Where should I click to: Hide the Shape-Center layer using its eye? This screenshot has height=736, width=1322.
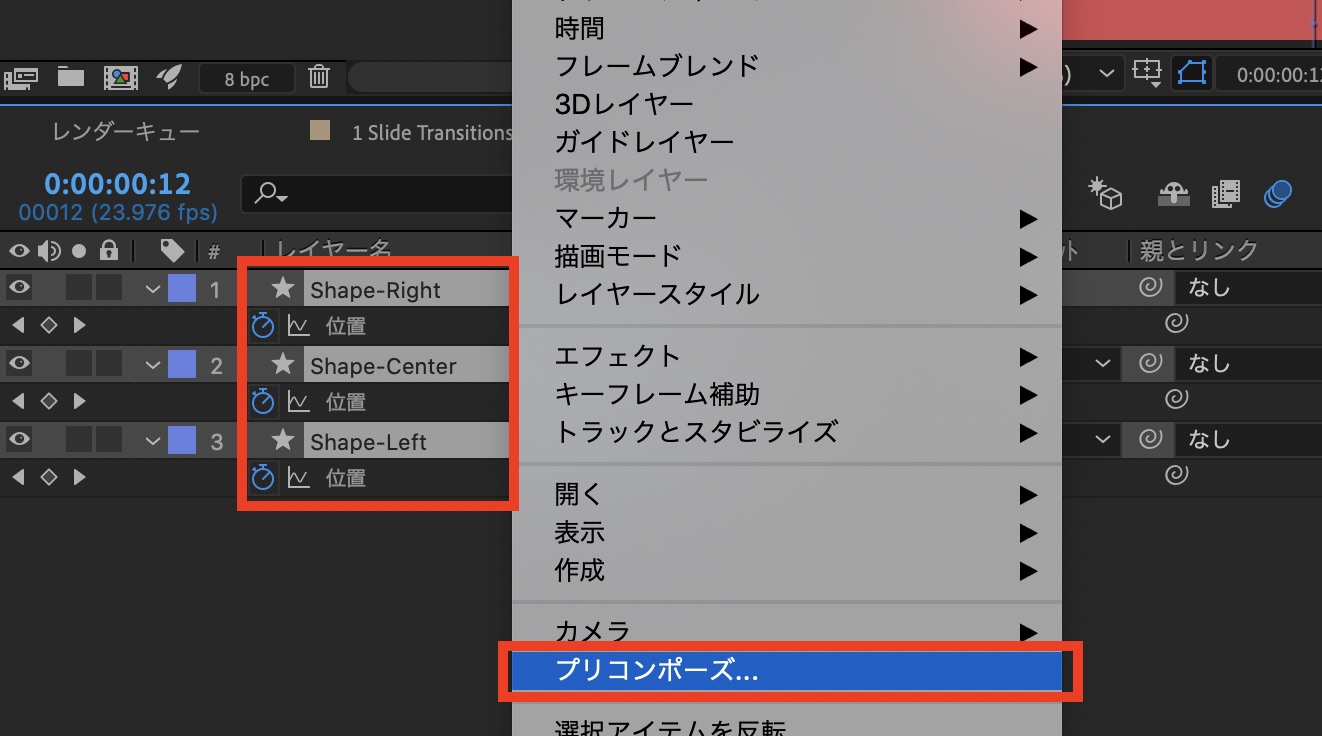pyautogui.click(x=19, y=364)
